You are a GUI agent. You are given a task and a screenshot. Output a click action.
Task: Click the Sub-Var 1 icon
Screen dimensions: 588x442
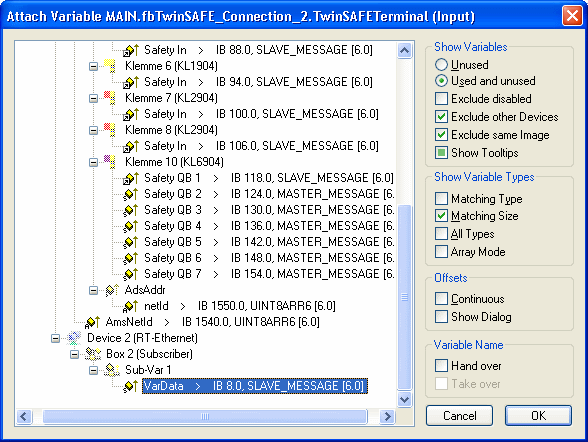[112, 370]
